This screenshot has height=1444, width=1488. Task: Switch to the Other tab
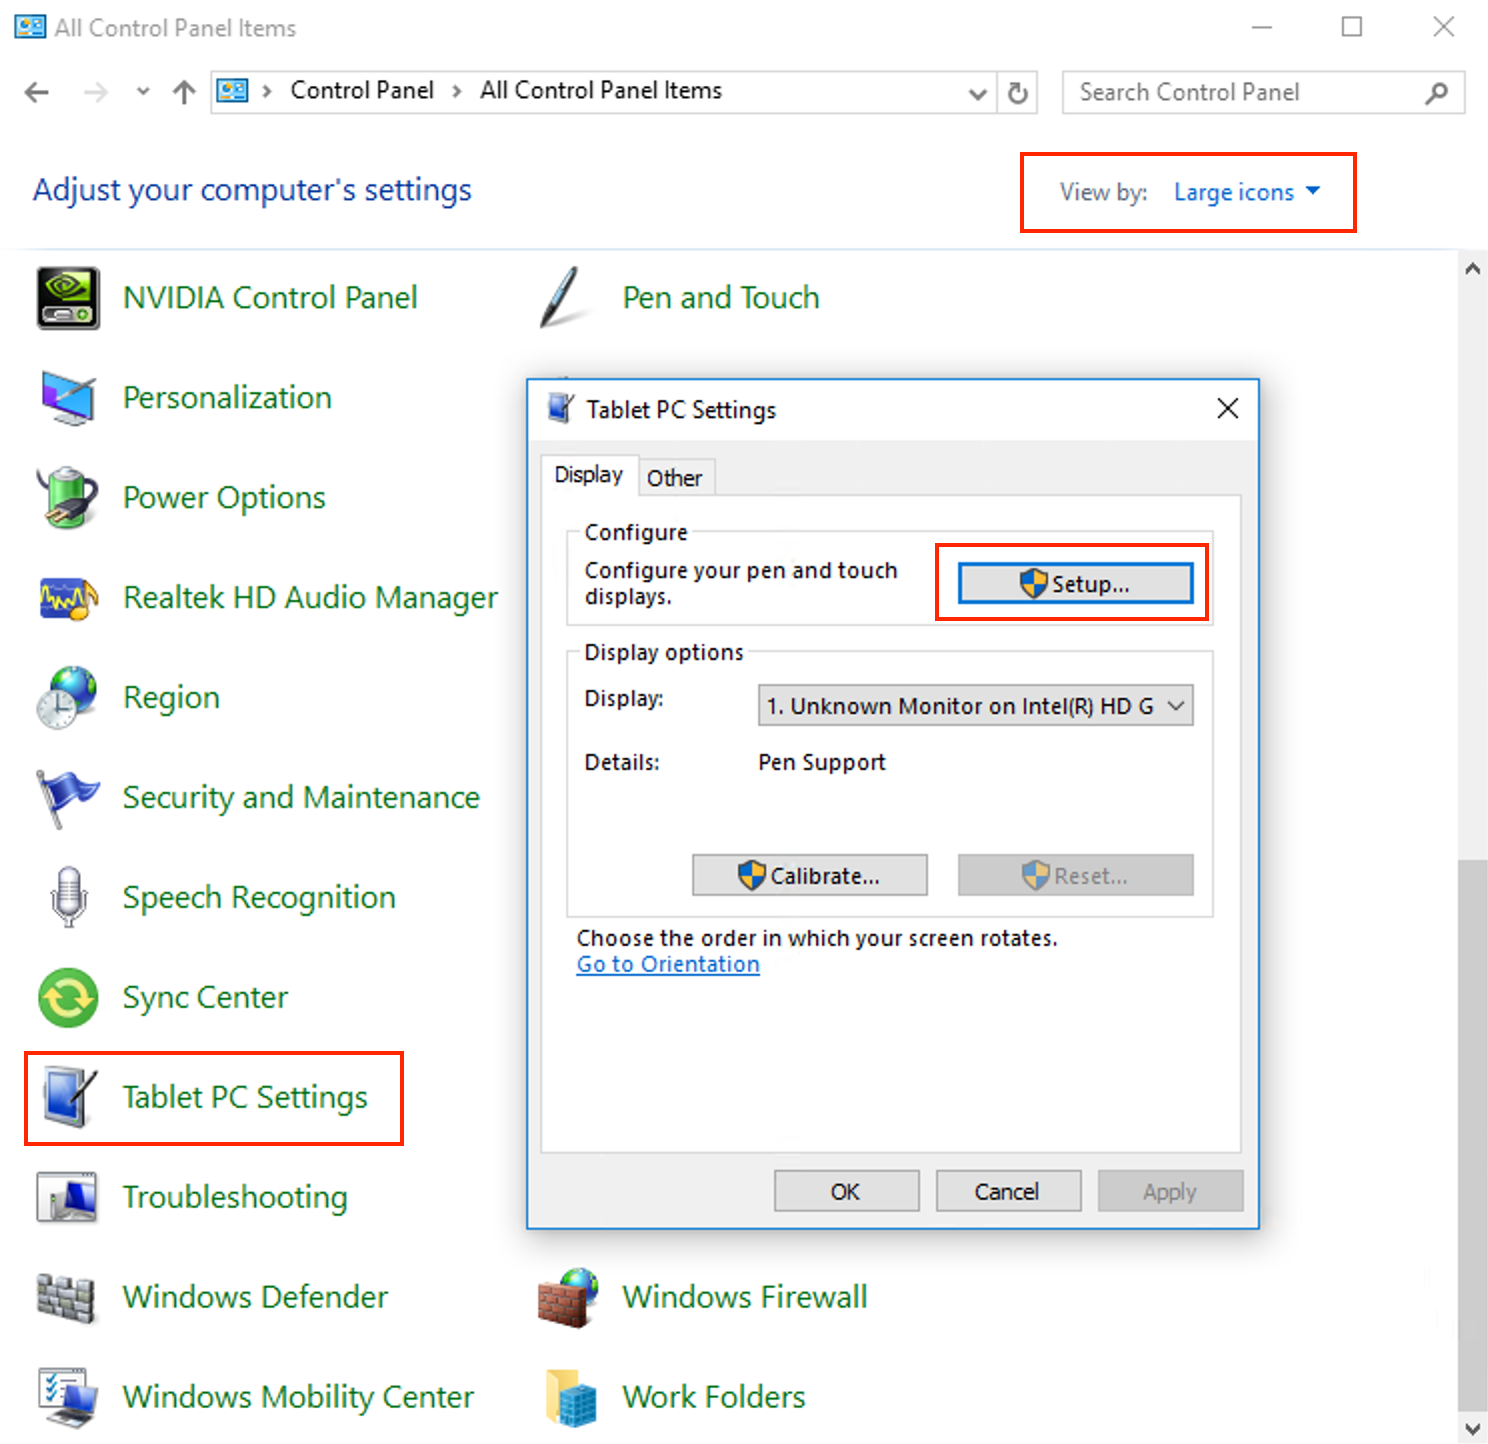pos(676,477)
